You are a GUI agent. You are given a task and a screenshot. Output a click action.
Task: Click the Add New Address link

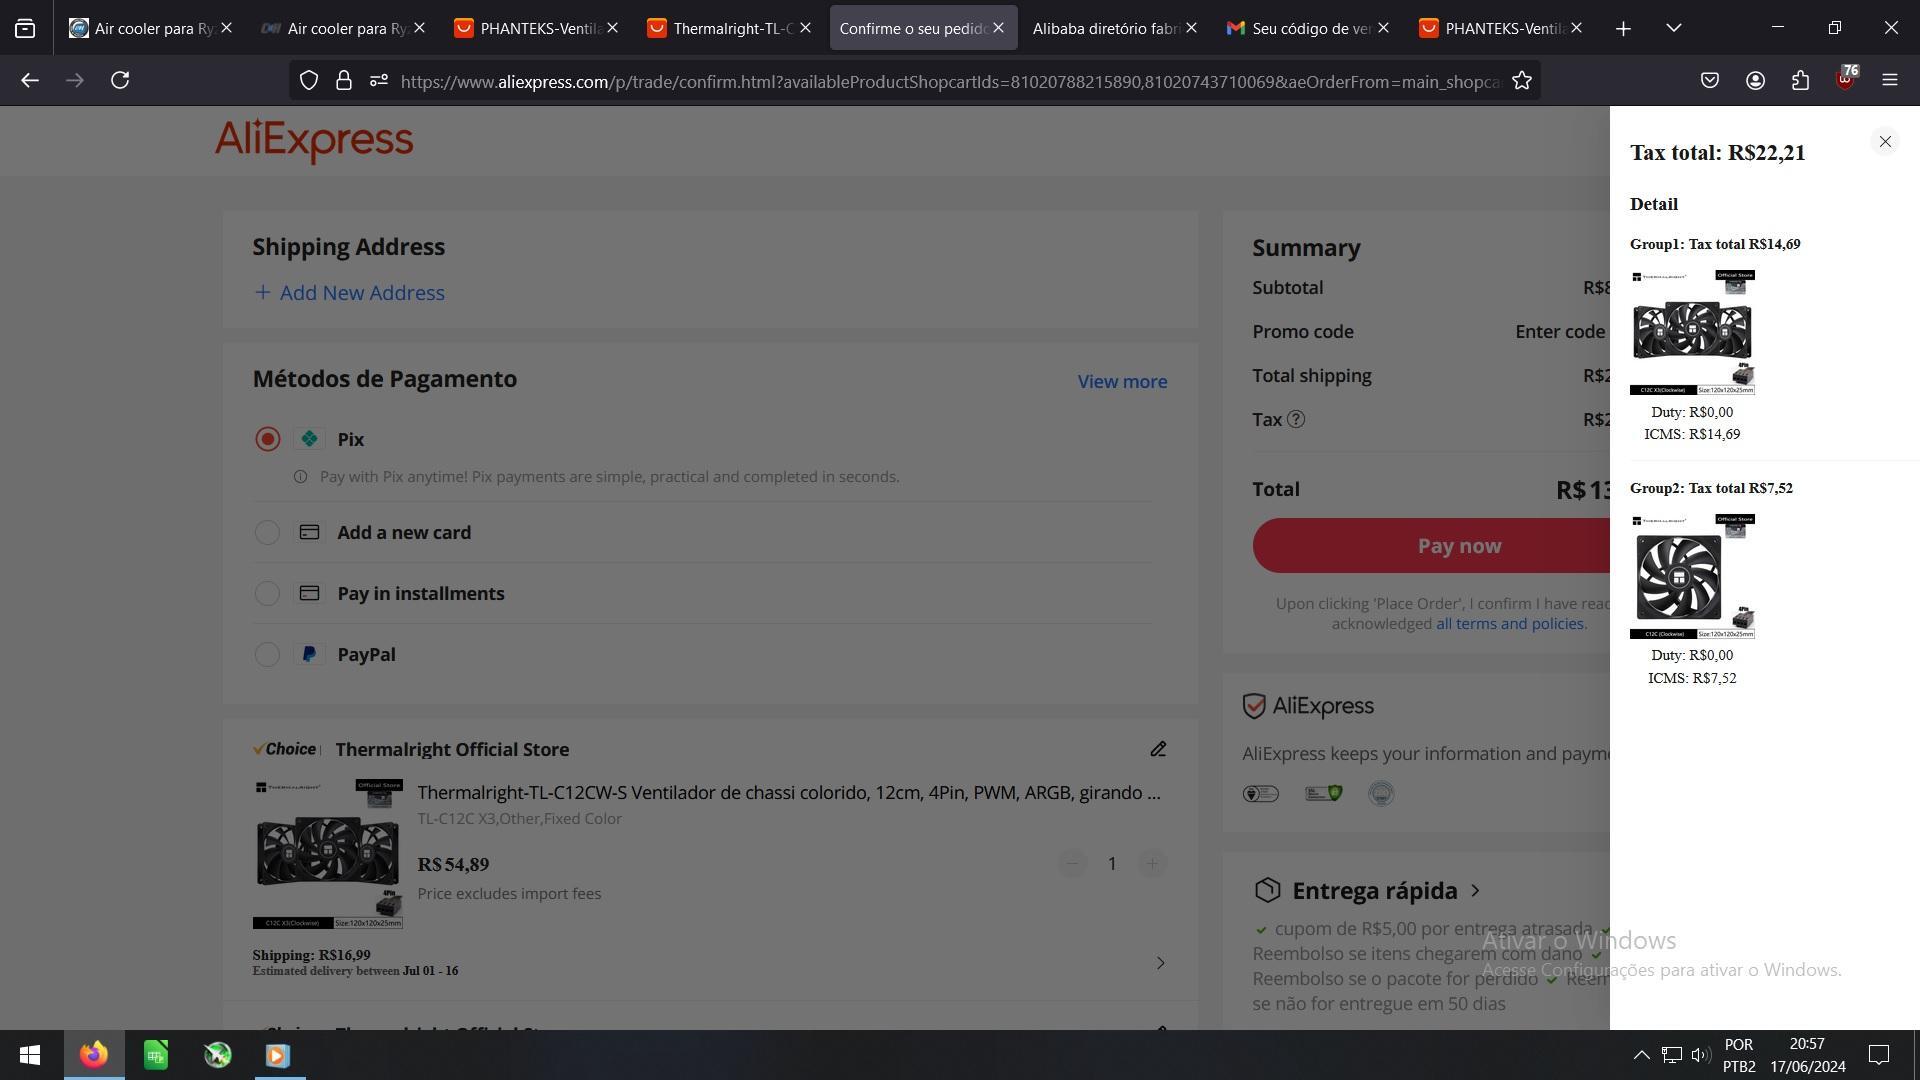[349, 292]
